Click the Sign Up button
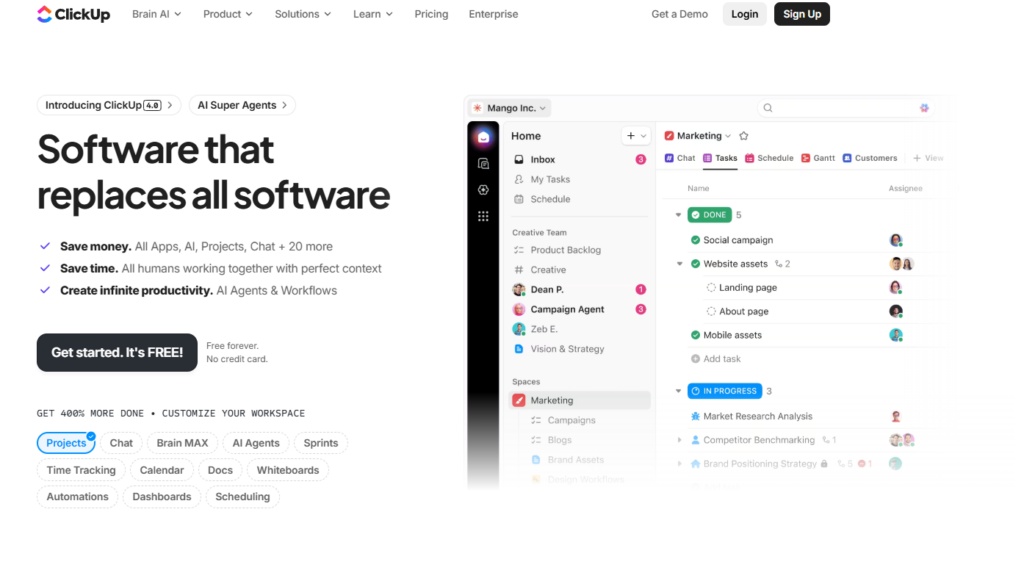 pyautogui.click(x=801, y=14)
